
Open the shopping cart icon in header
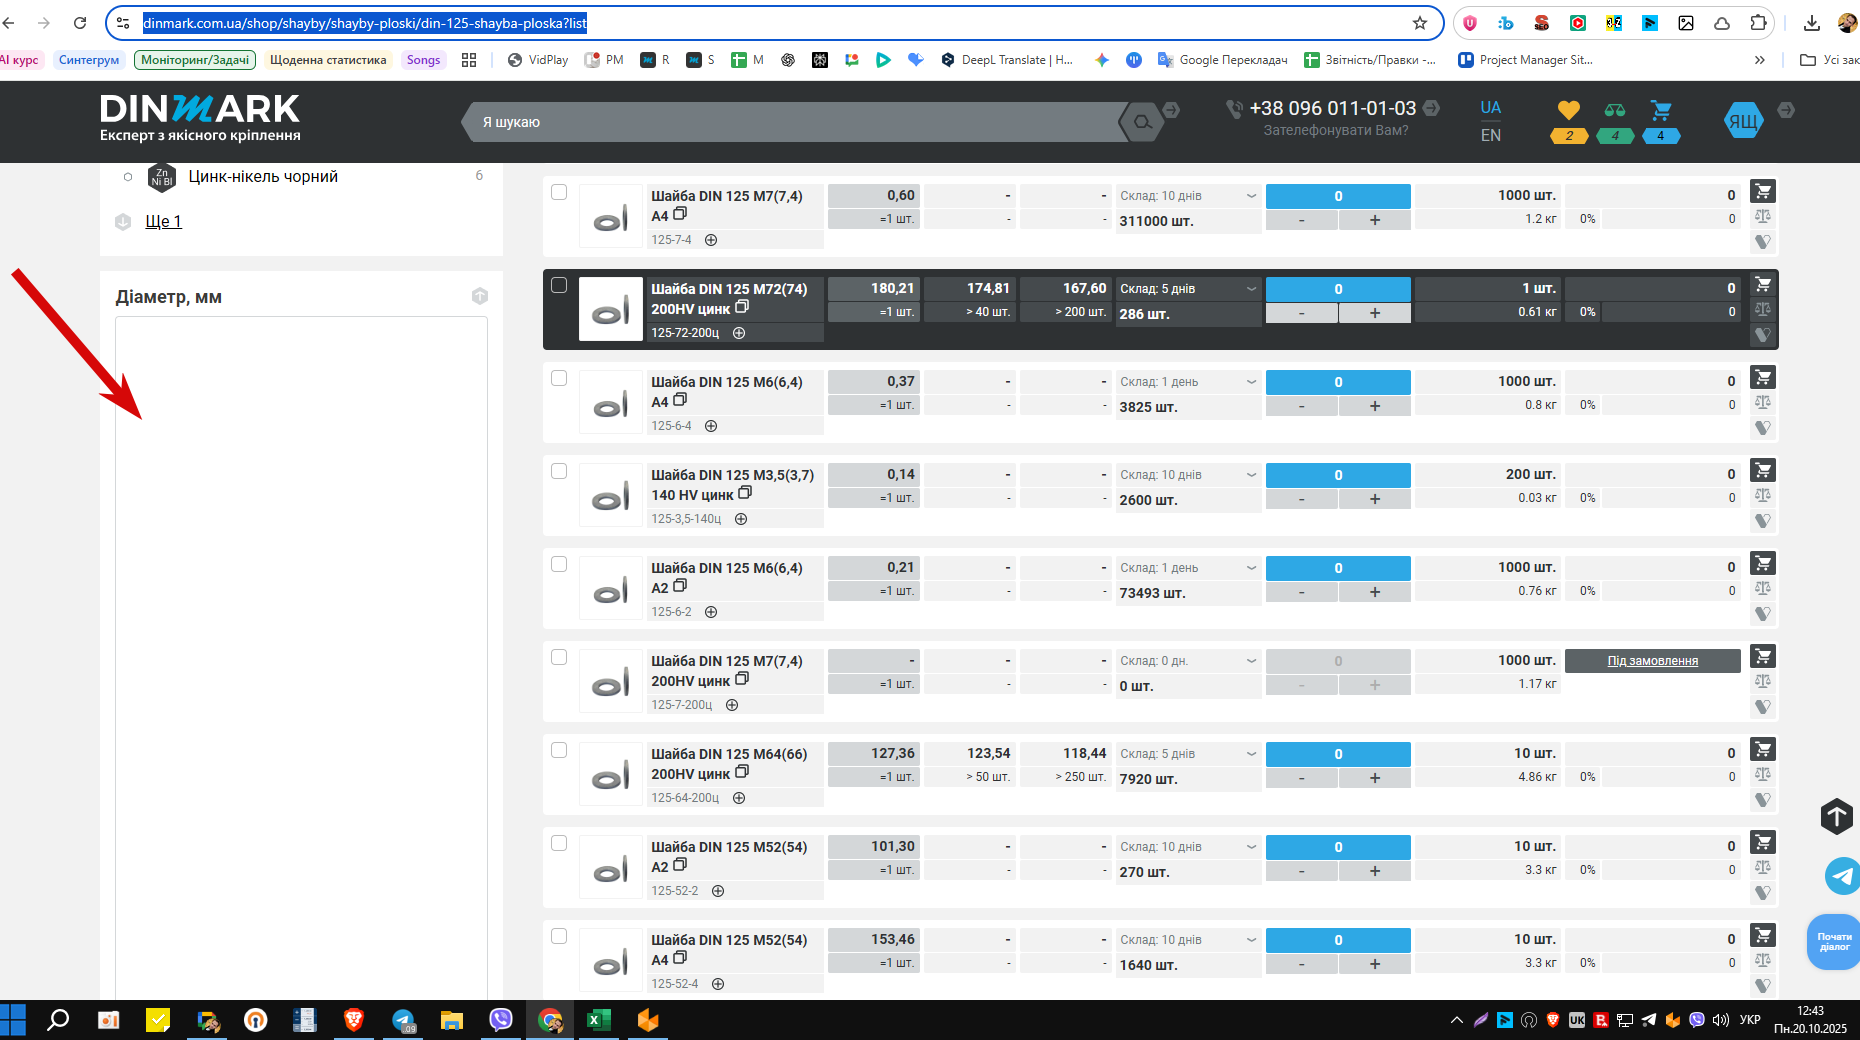(1661, 110)
